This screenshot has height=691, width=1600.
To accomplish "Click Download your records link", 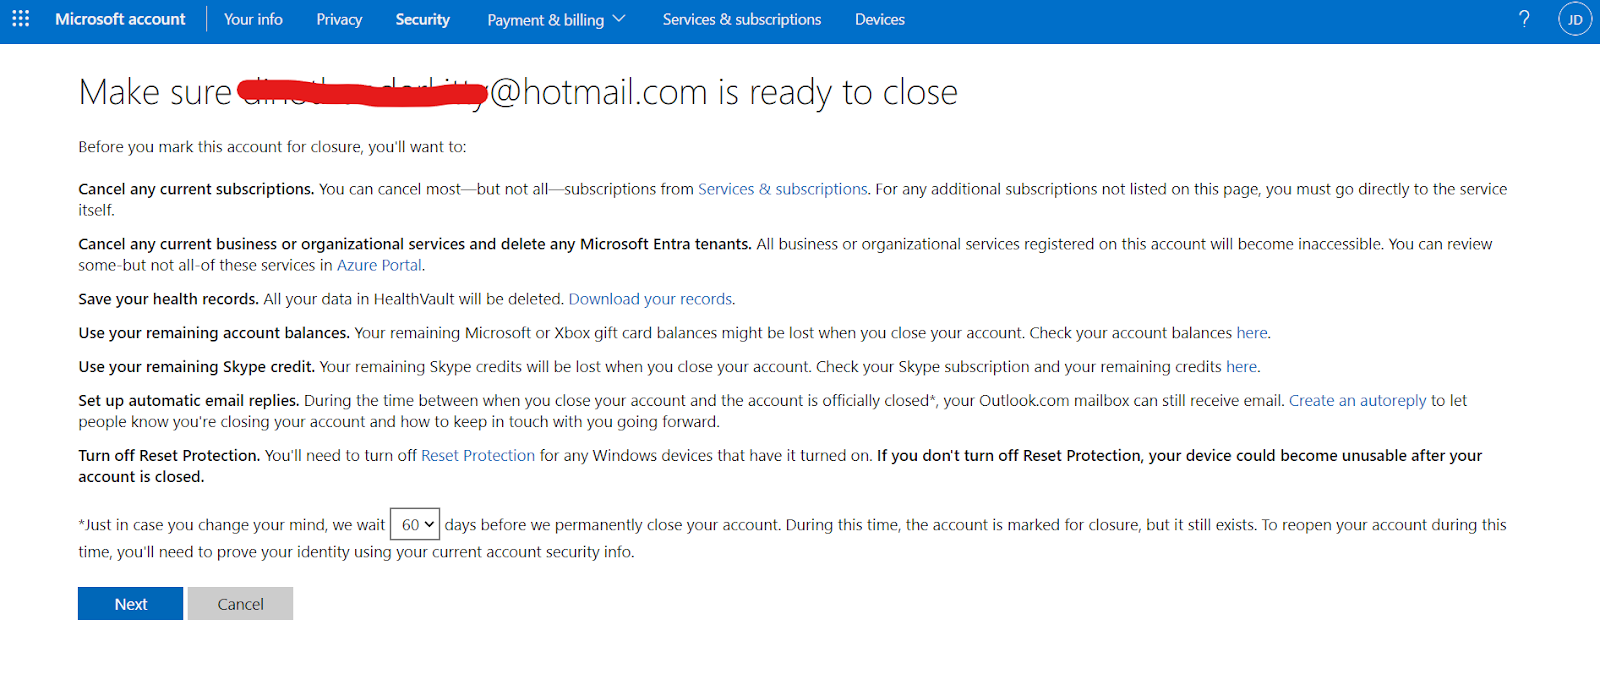I will tap(650, 299).
